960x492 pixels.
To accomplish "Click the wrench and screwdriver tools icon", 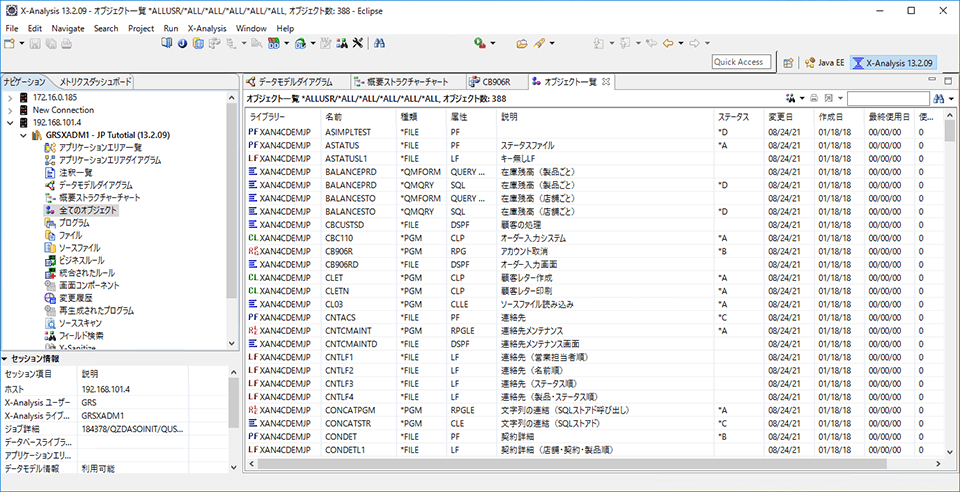I will tap(358, 43).
